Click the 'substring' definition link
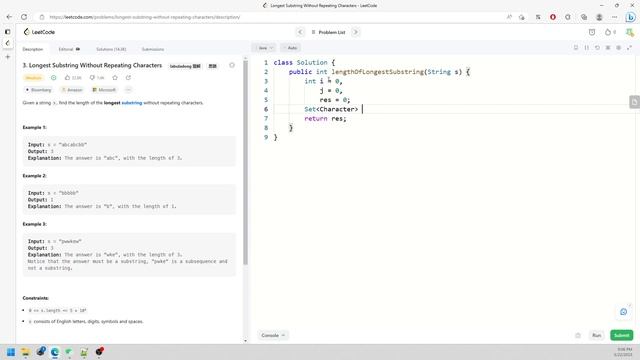This screenshot has width=640, height=360. [x=132, y=103]
